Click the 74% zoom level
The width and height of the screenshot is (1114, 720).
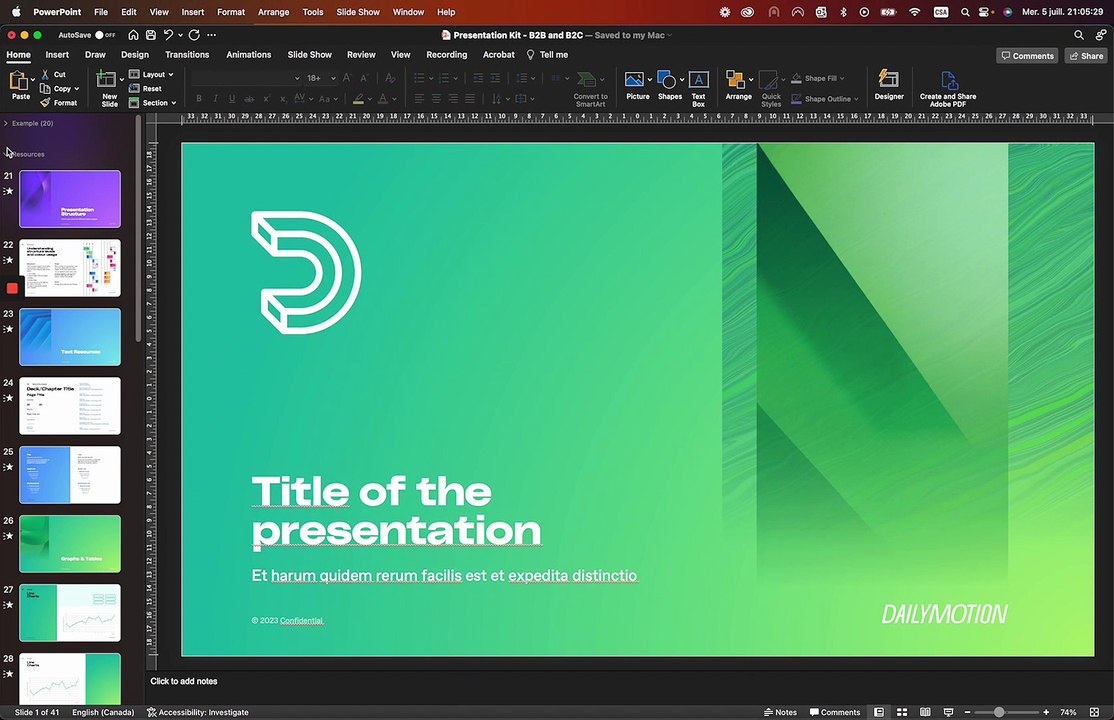click(x=1068, y=712)
